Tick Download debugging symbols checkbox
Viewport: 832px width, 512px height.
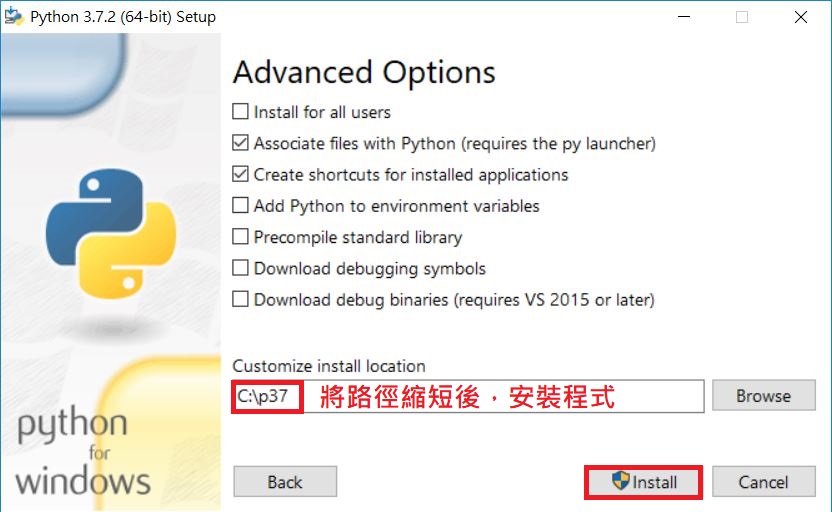click(x=240, y=267)
